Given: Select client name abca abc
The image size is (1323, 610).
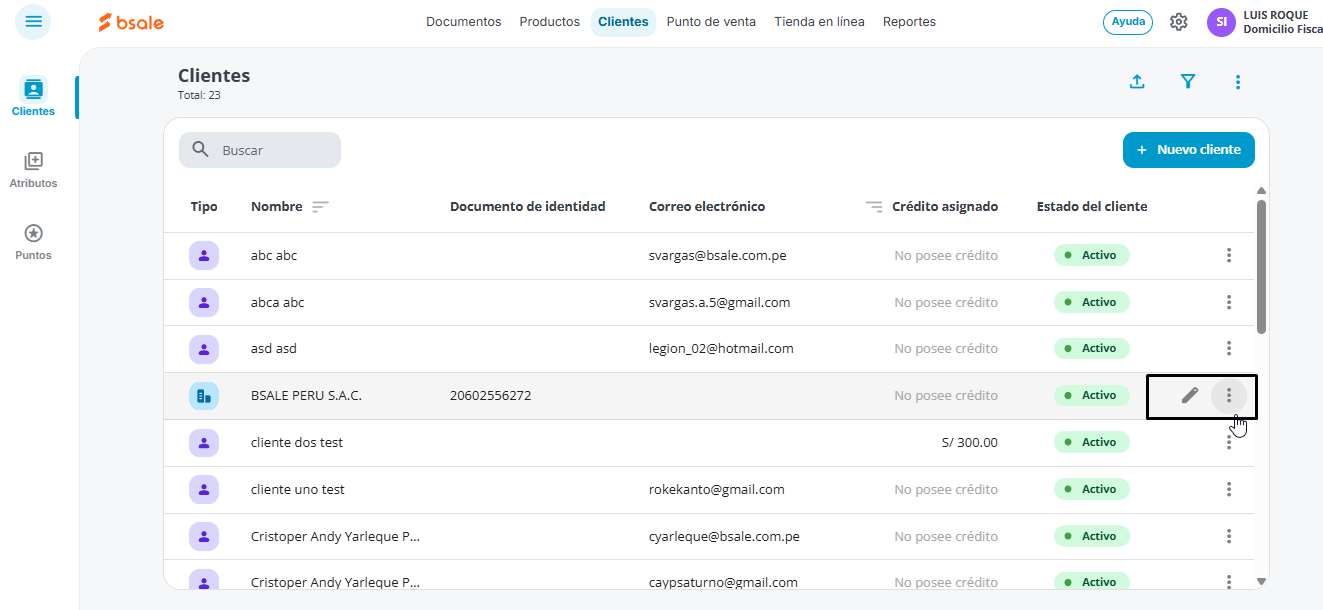Looking at the screenshot, I should (x=278, y=302).
